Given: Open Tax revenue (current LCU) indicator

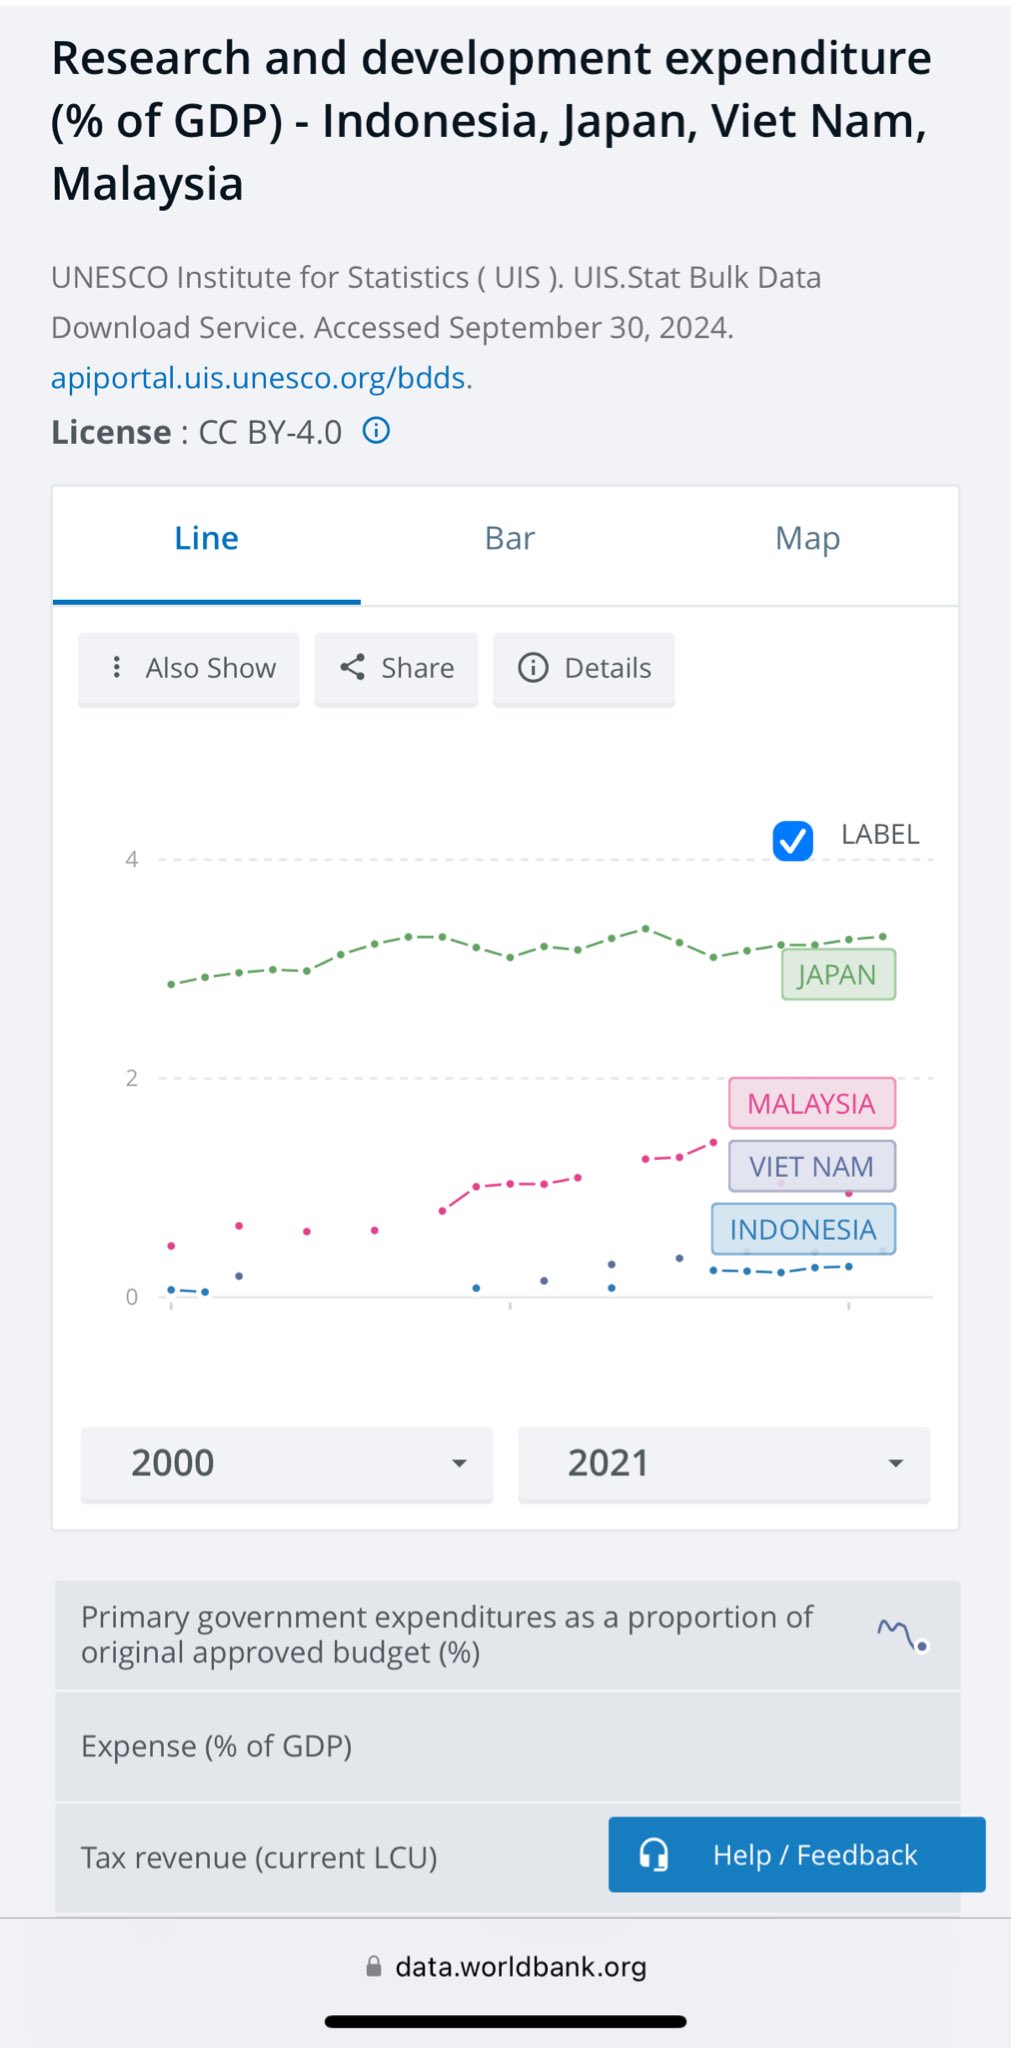Looking at the screenshot, I should tap(259, 1857).
